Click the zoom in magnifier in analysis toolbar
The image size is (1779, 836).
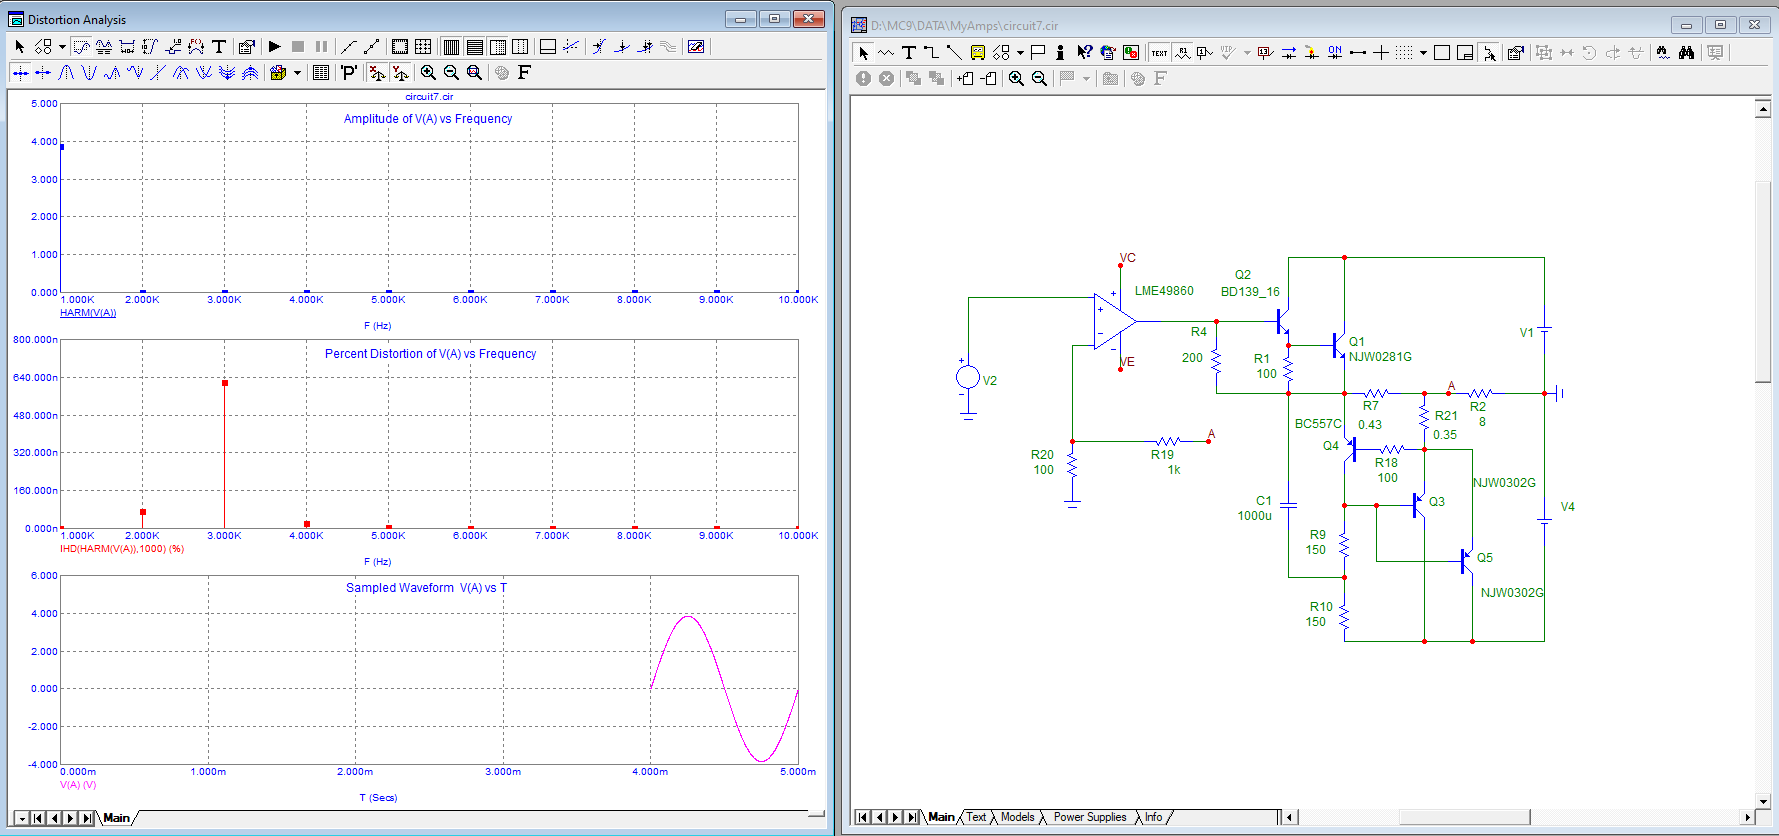click(x=428, y=73)
